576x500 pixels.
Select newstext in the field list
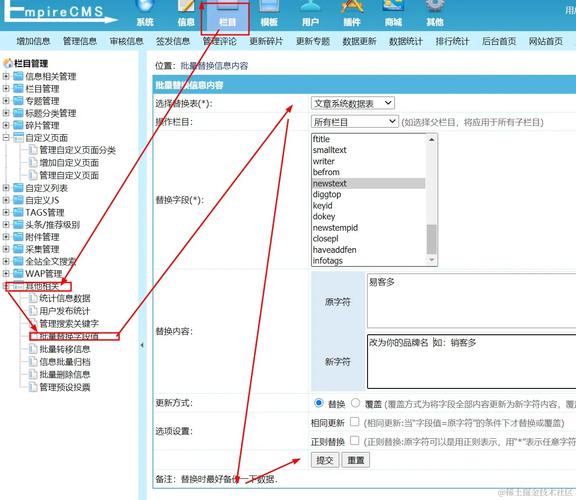point(368,183)
